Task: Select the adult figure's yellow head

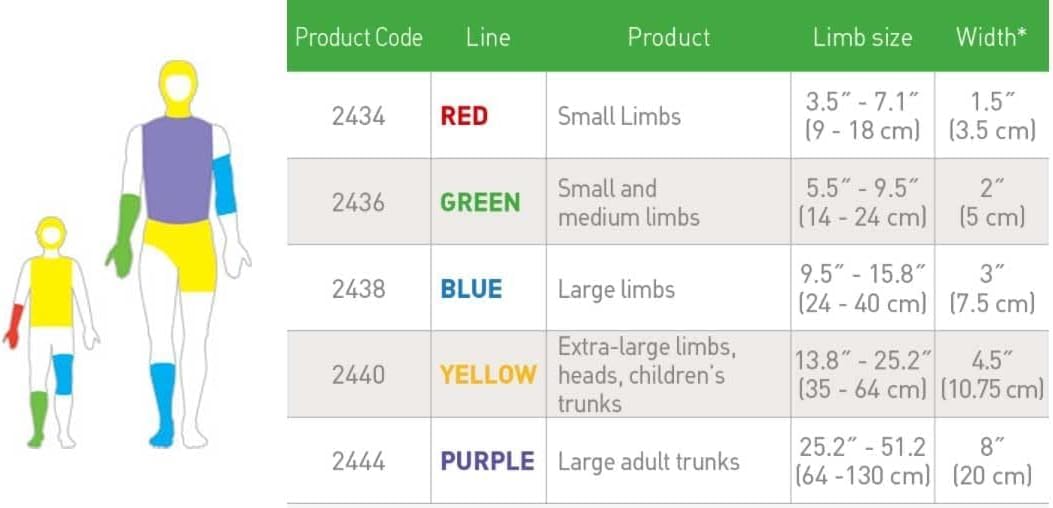Action: tap(178, 88)
